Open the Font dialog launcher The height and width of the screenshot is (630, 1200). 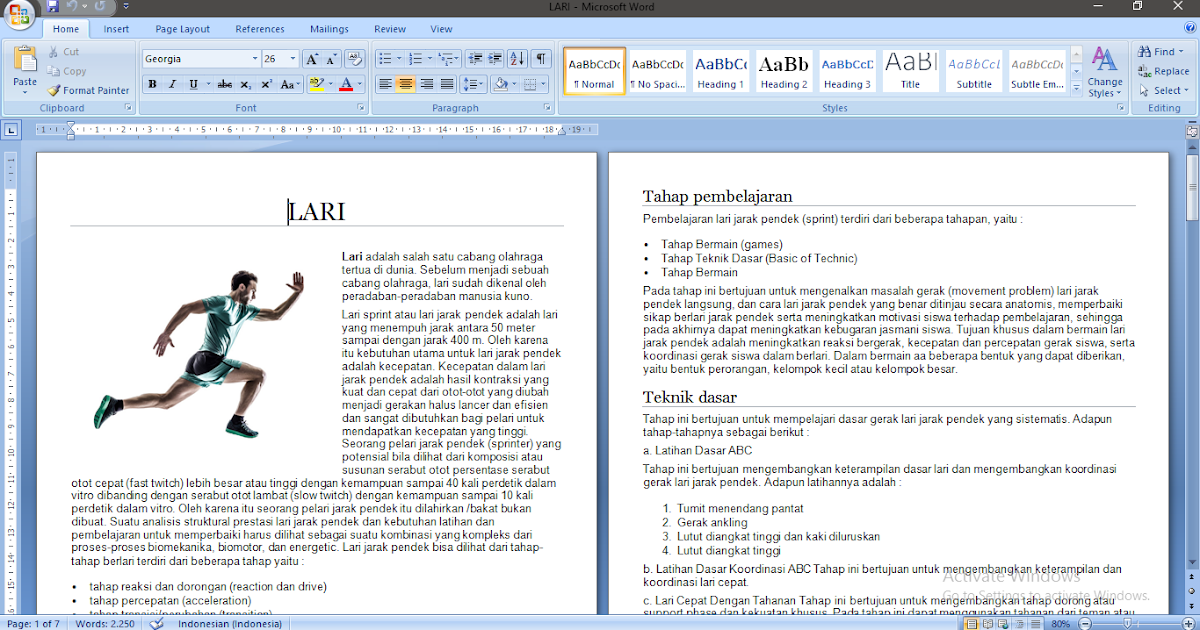[361, 107]
